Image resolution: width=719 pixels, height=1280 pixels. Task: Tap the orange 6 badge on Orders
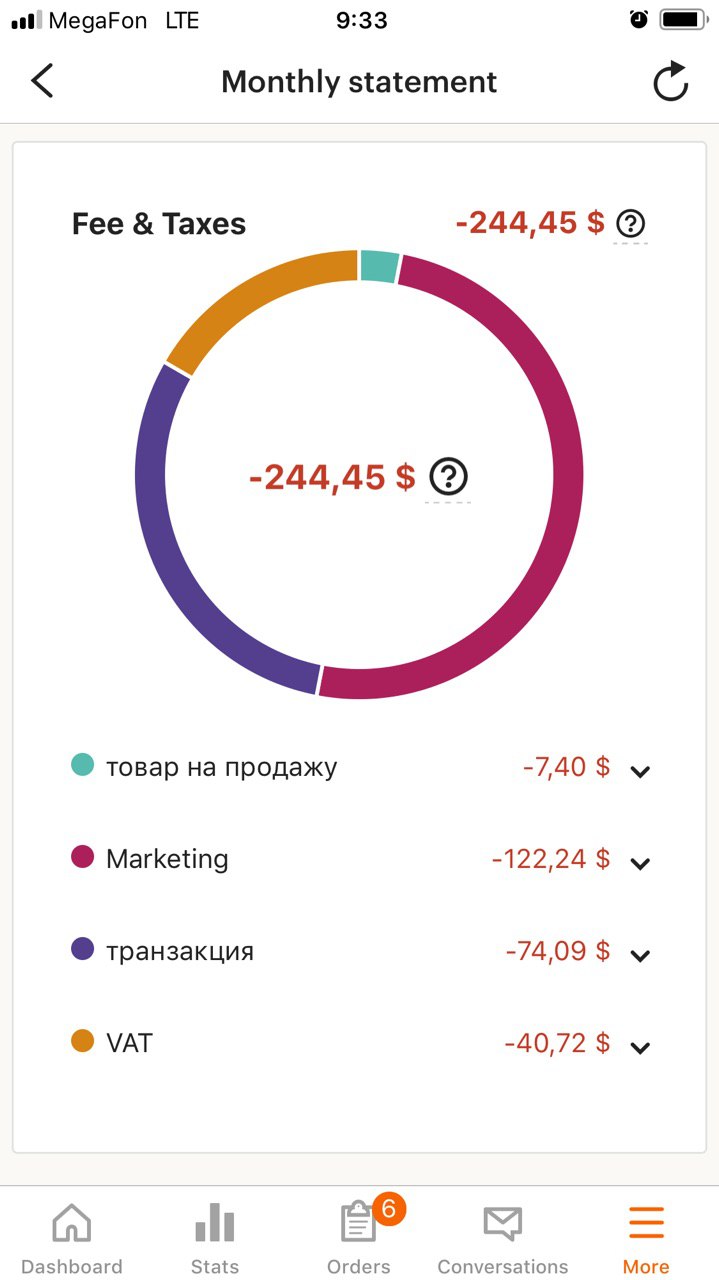pyautogui.click(x=389, y=1209)
